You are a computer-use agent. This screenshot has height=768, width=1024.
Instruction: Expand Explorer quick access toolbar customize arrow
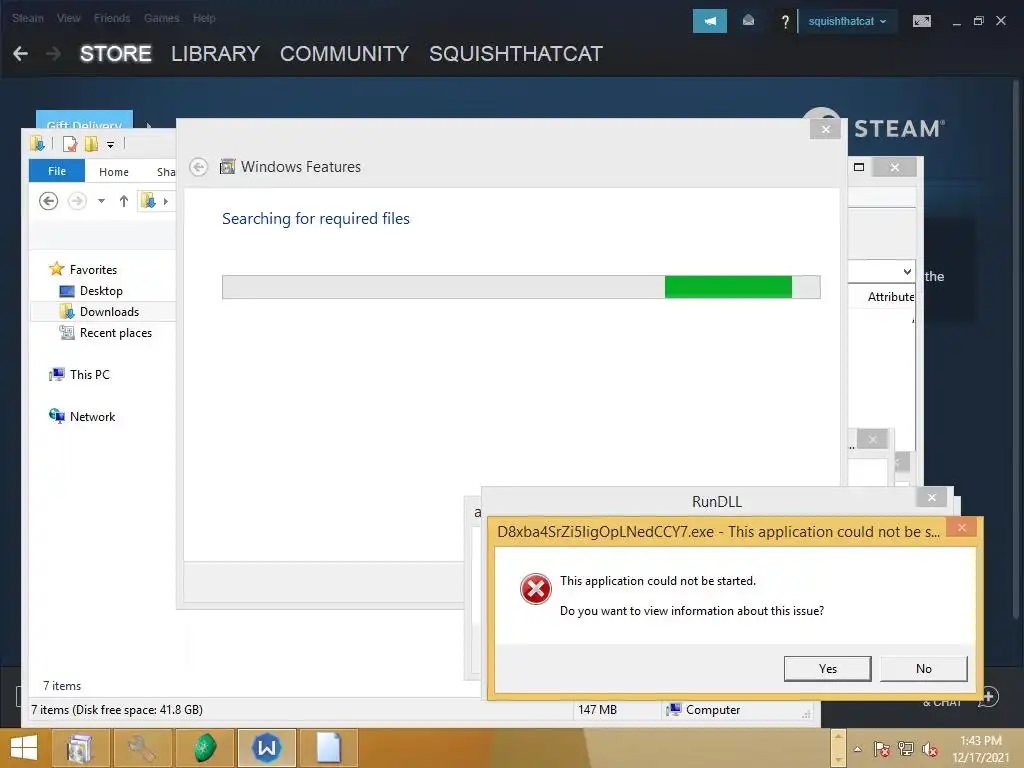pyautogui.click(x=110, y=145)
